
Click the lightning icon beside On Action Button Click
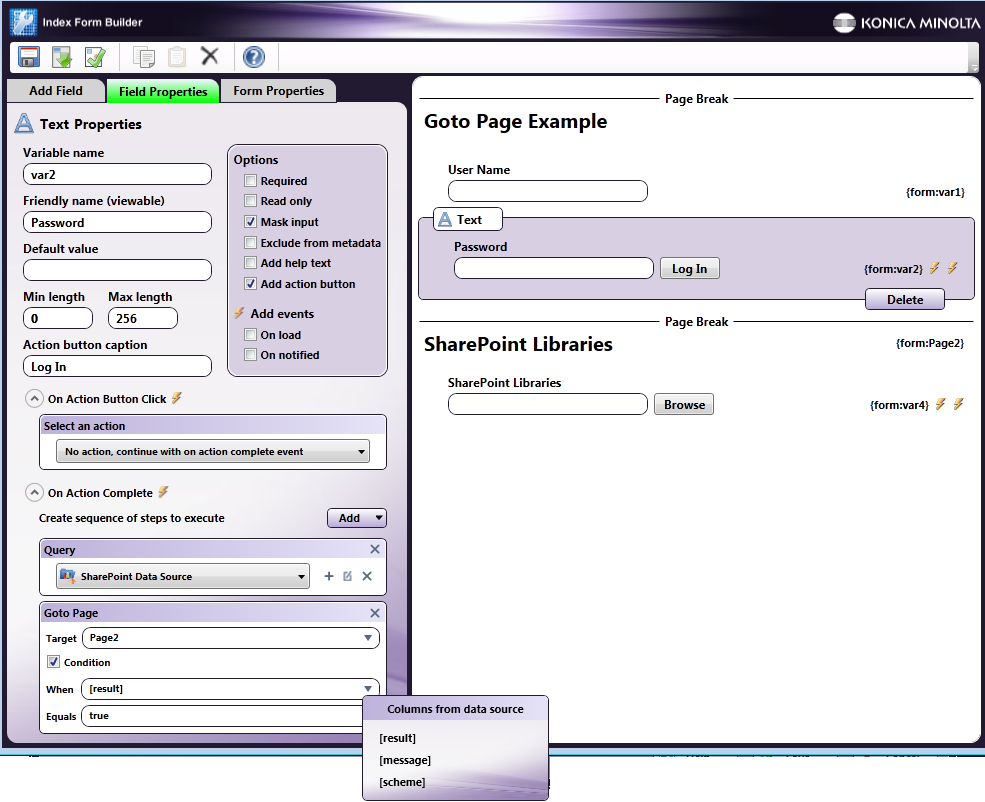tap(177, 398)
